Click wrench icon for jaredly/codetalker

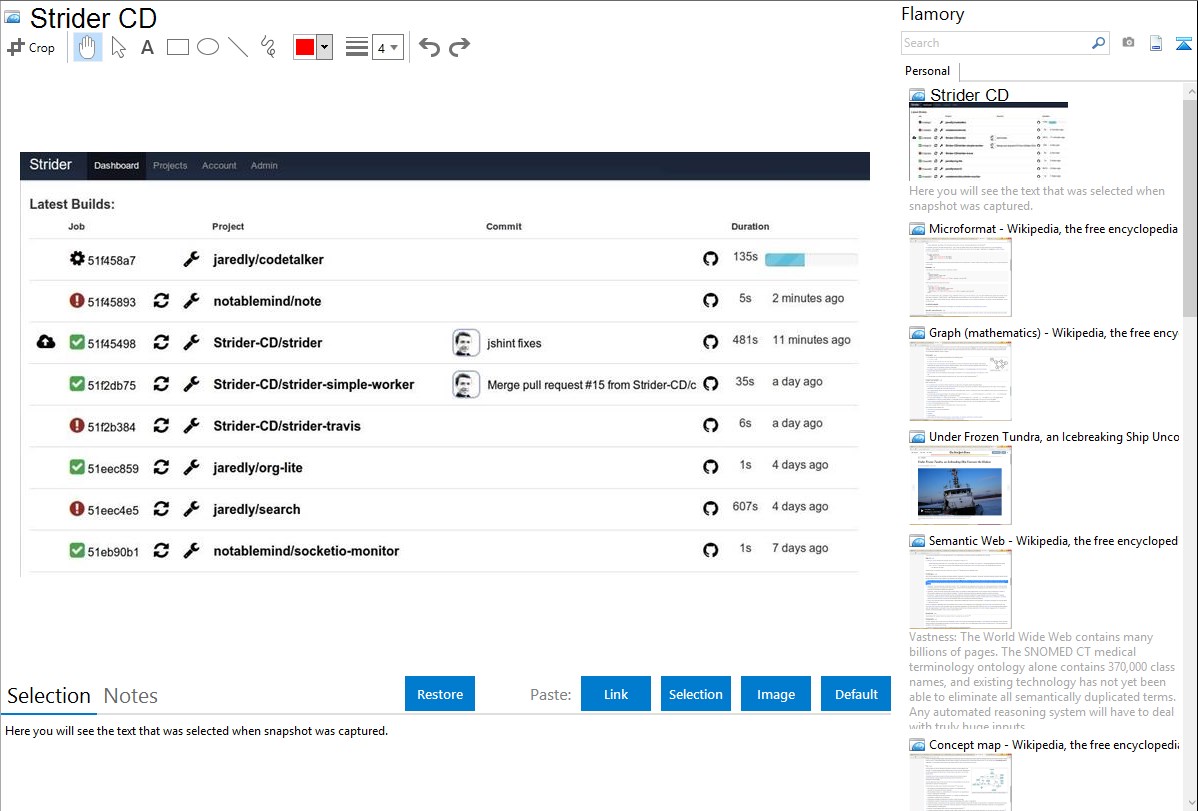[x=191, y=259]
